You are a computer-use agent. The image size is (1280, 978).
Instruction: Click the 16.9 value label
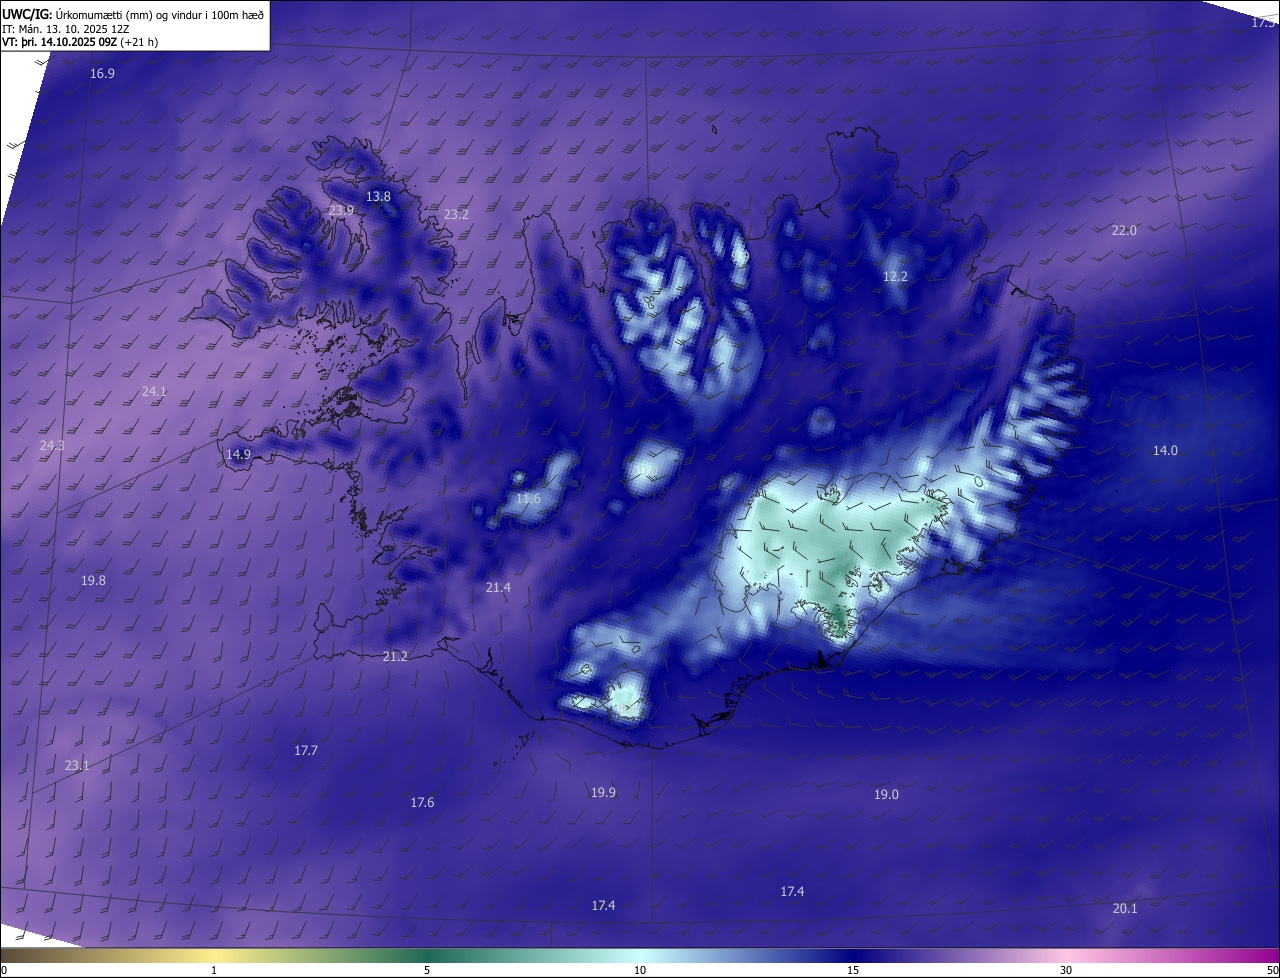pos(102,74)
